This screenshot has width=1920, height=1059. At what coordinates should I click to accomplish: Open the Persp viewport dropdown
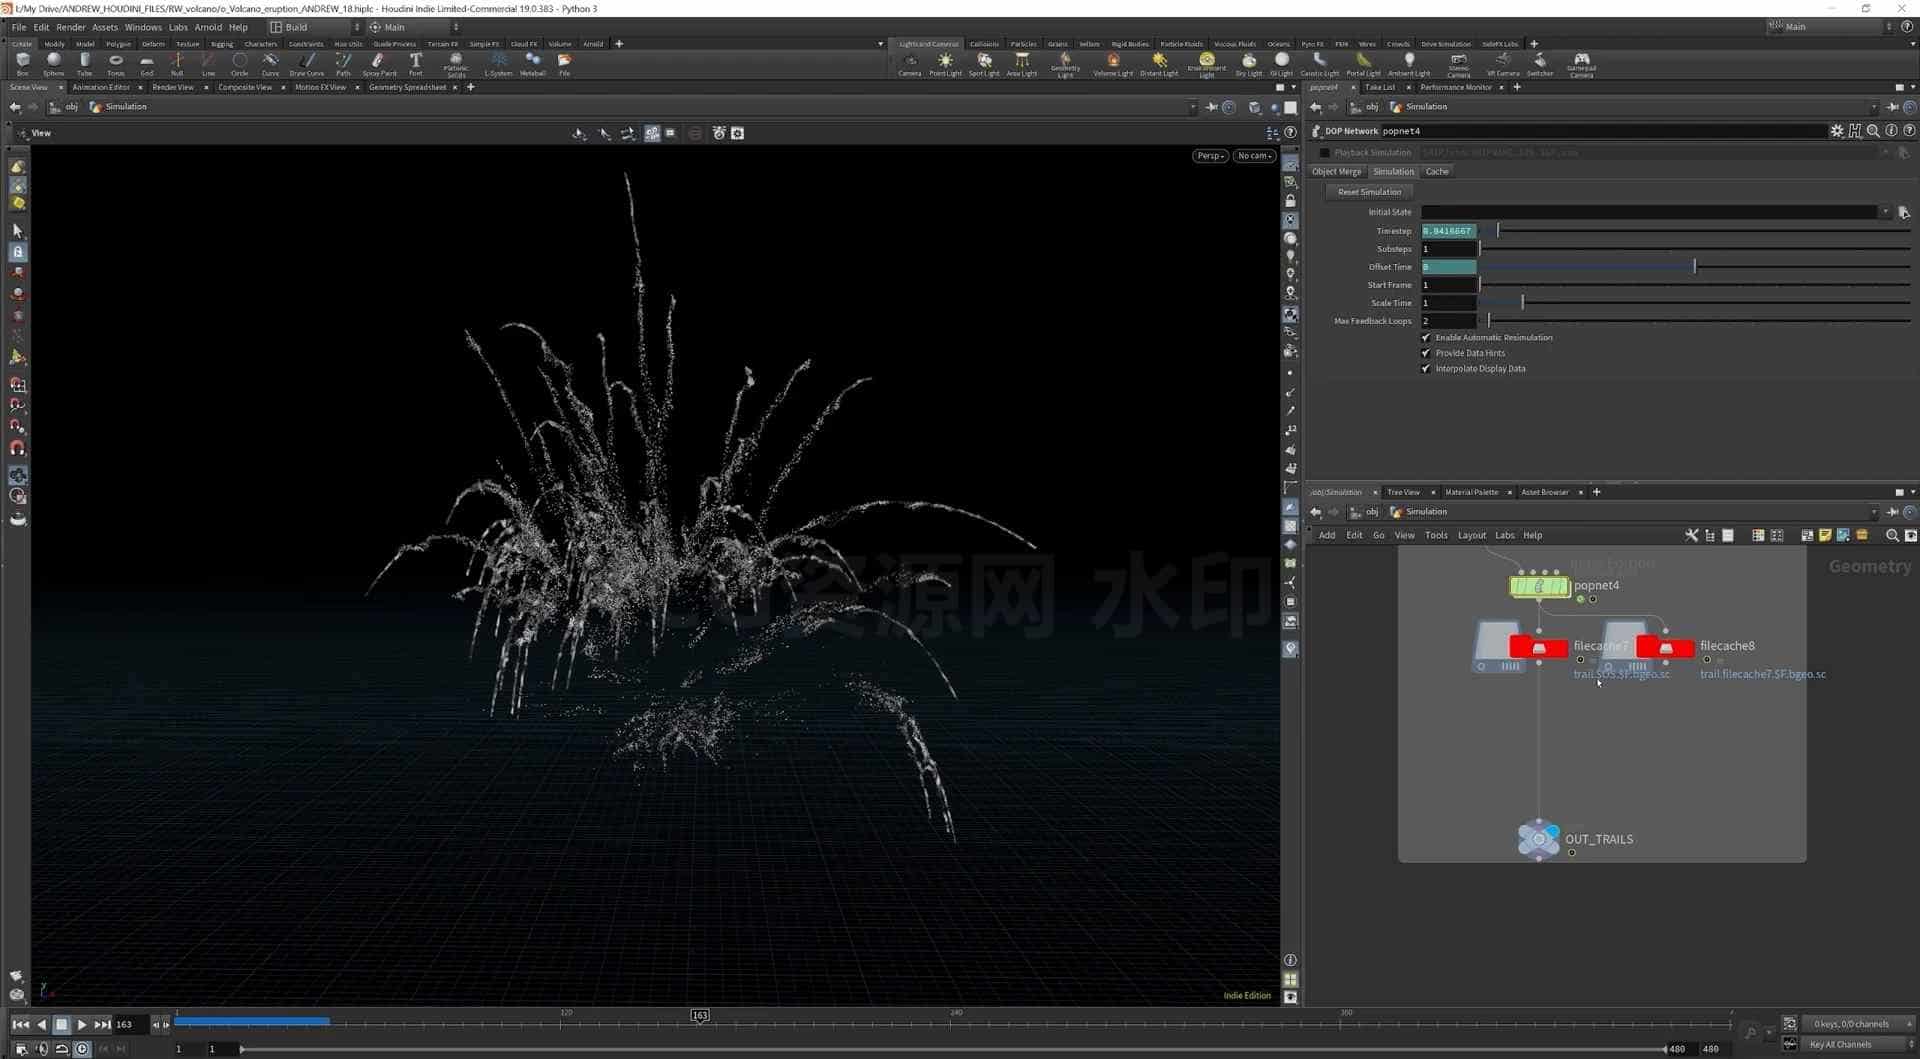point(1210,156)
